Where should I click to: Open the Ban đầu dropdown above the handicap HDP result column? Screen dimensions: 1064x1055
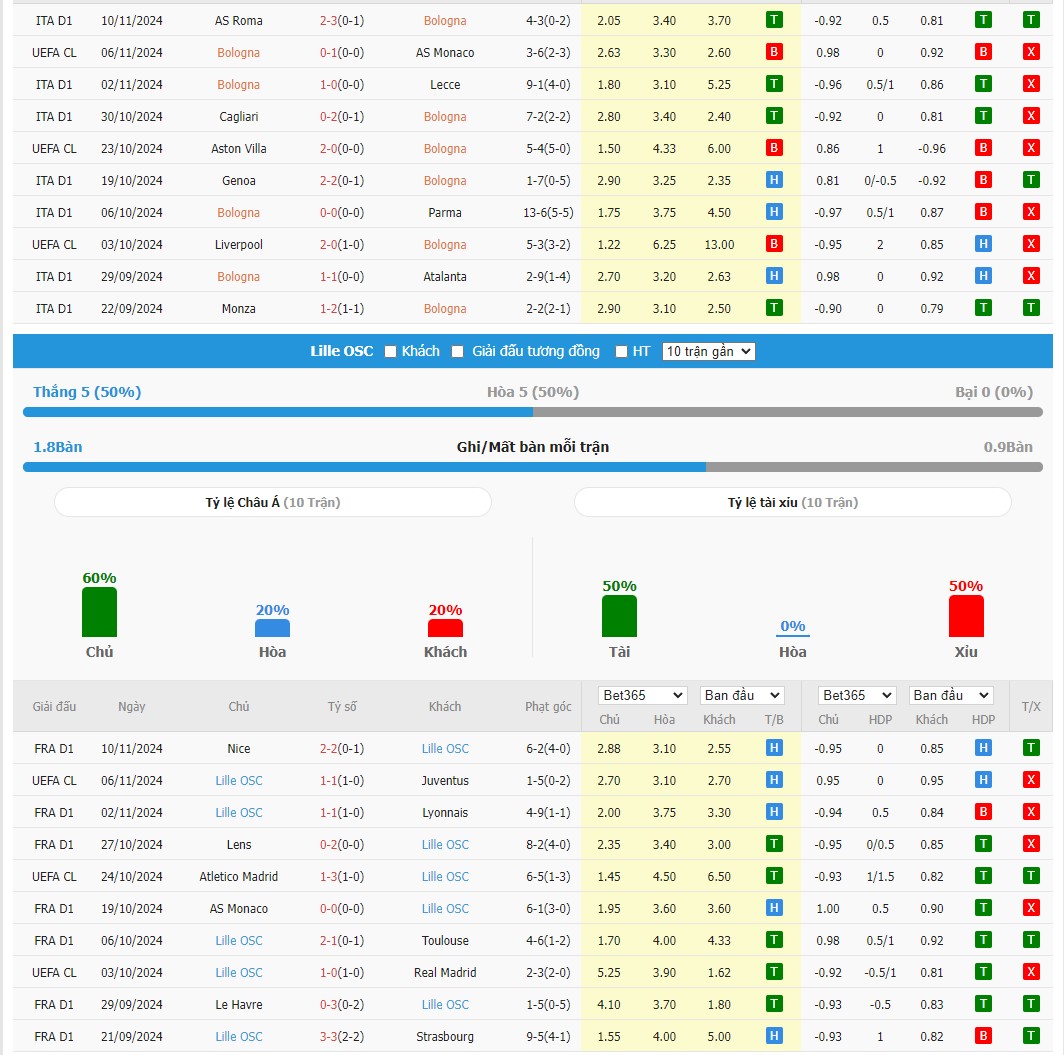[951, 695]
